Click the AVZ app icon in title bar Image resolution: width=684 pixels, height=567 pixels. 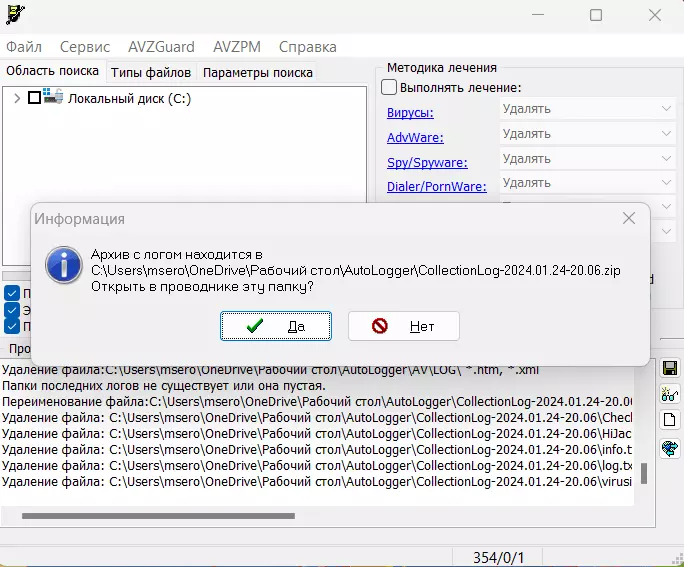pyautogui.click(x=14, y=15)
